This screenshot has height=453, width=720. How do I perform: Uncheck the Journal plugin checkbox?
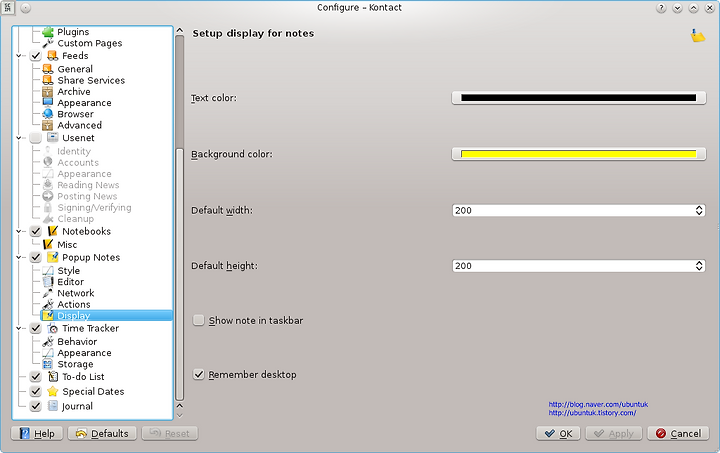pos(36,406)
